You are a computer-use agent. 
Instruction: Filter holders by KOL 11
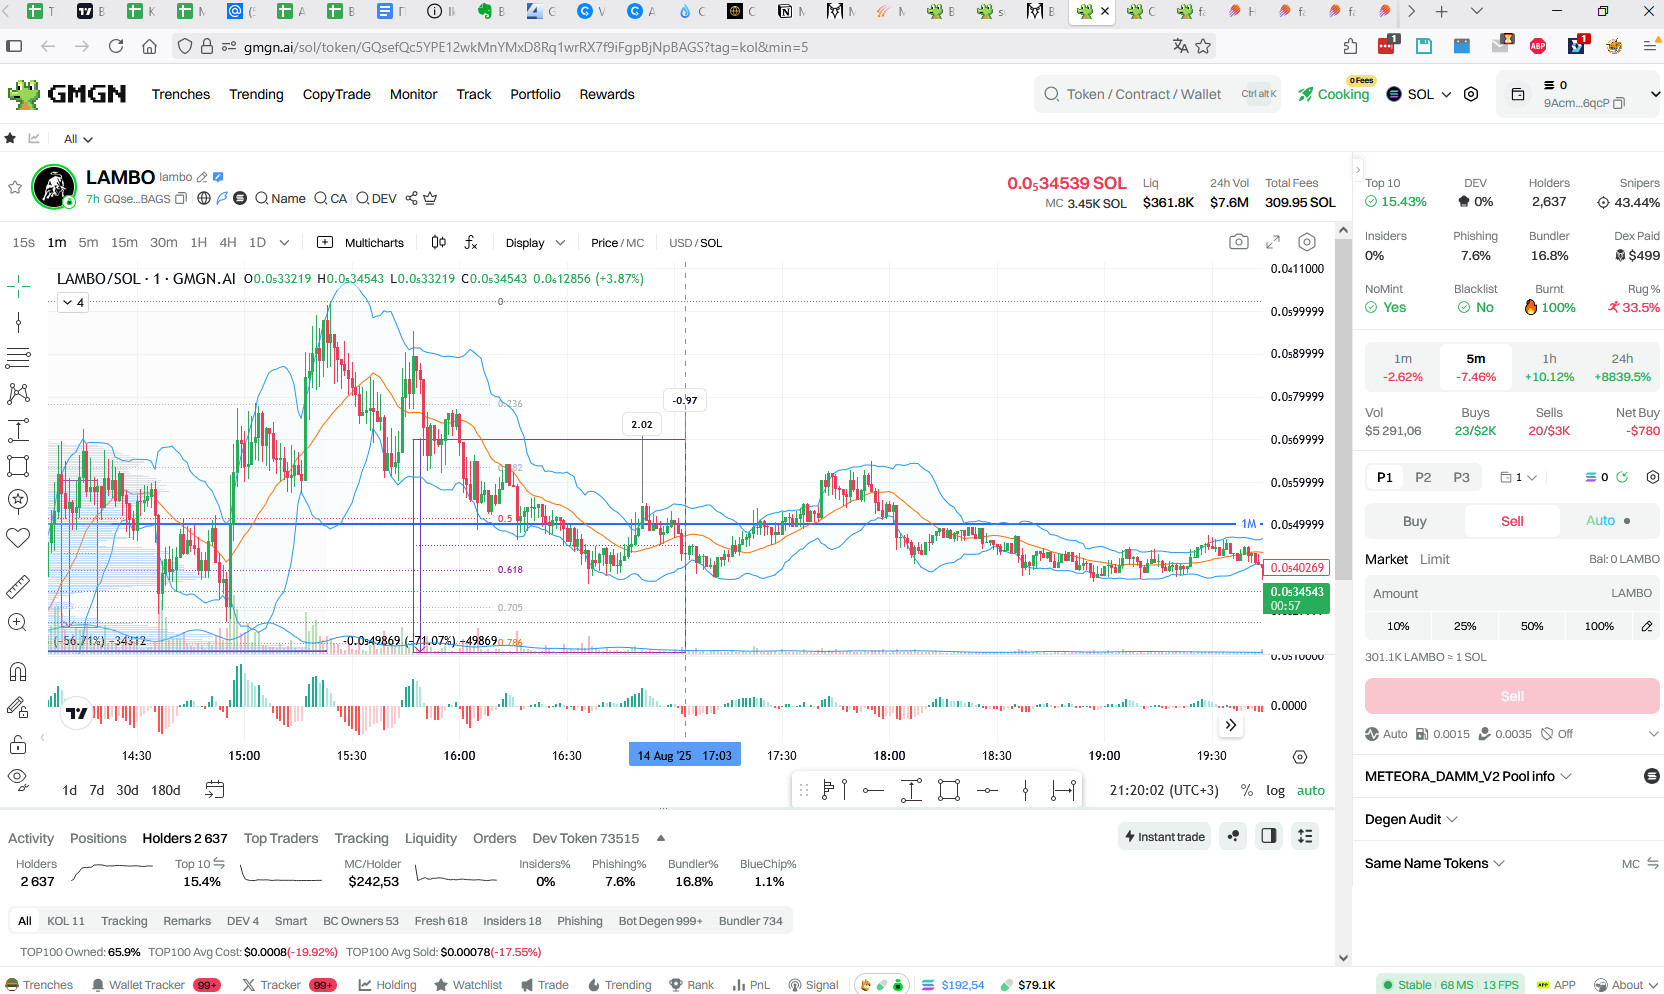pyautogui.click(x=66, y=921)
